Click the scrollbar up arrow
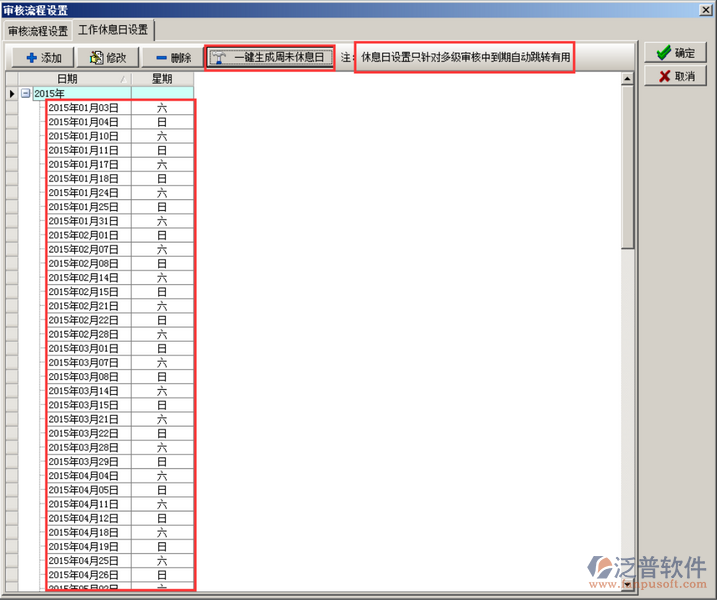The height and width of the screenshot is (600, 717). pyautogui.click(x=627, y=79)
